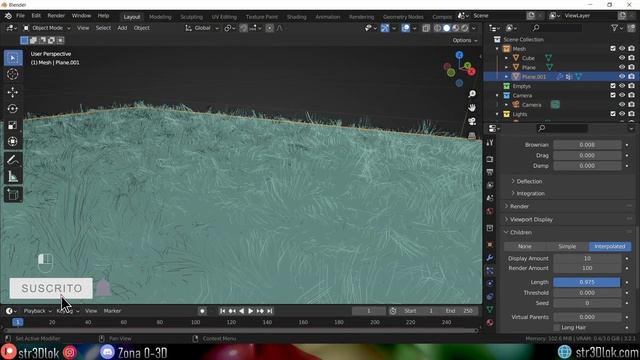Screen dimensions: 640x360
Task: Jump to the timeline end frame
Action: click(x=269, y=311)
